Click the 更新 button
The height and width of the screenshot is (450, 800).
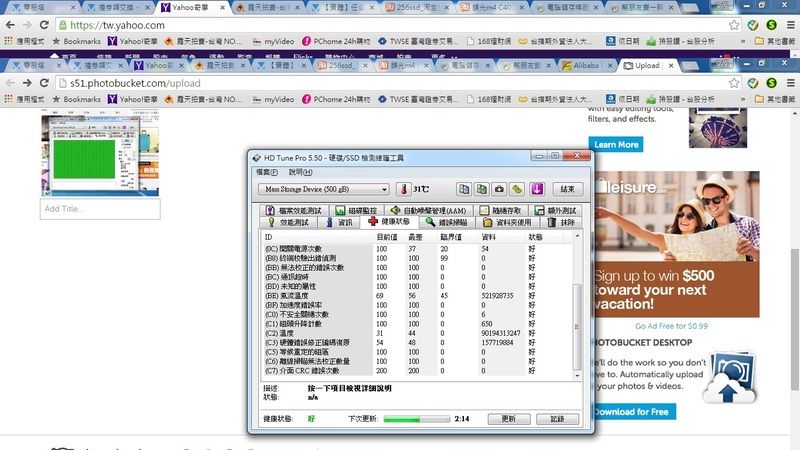(508, 419)
